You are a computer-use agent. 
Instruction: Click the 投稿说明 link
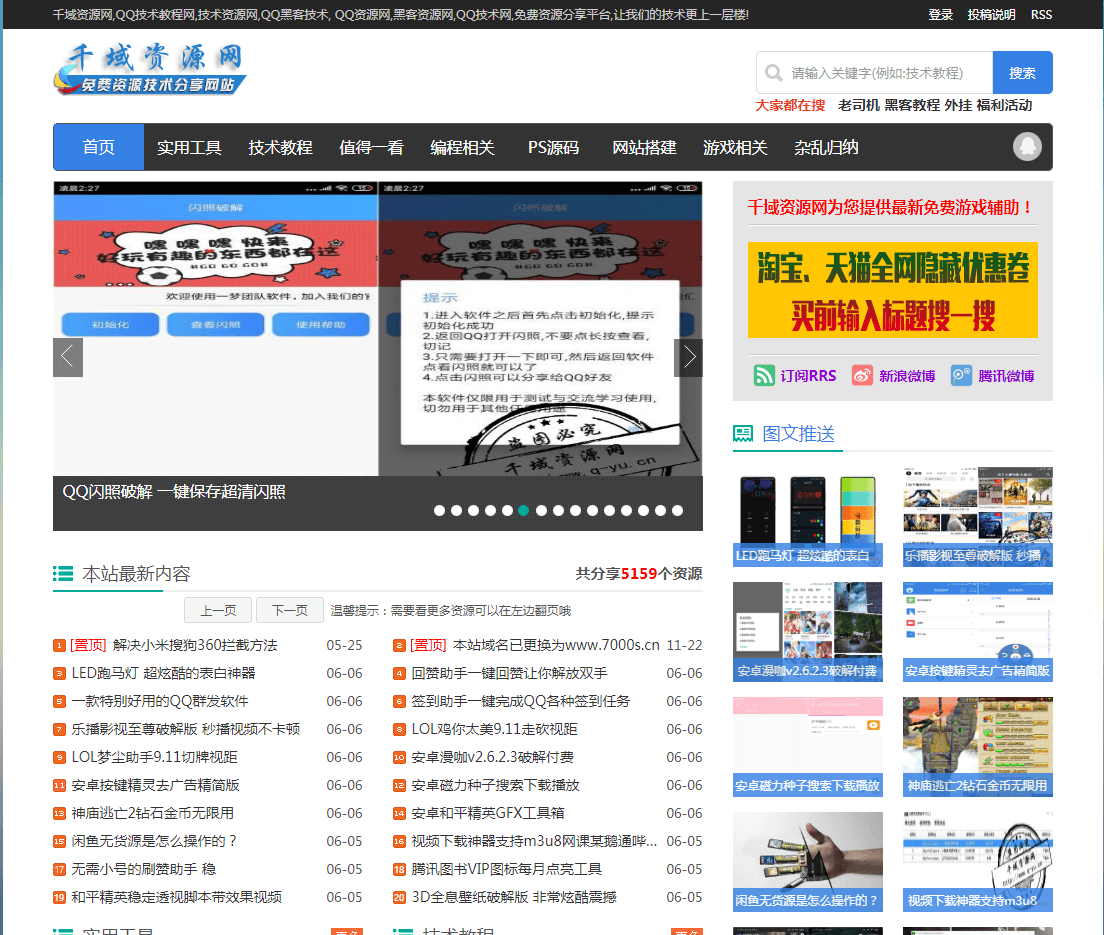[x=991, y=15]
